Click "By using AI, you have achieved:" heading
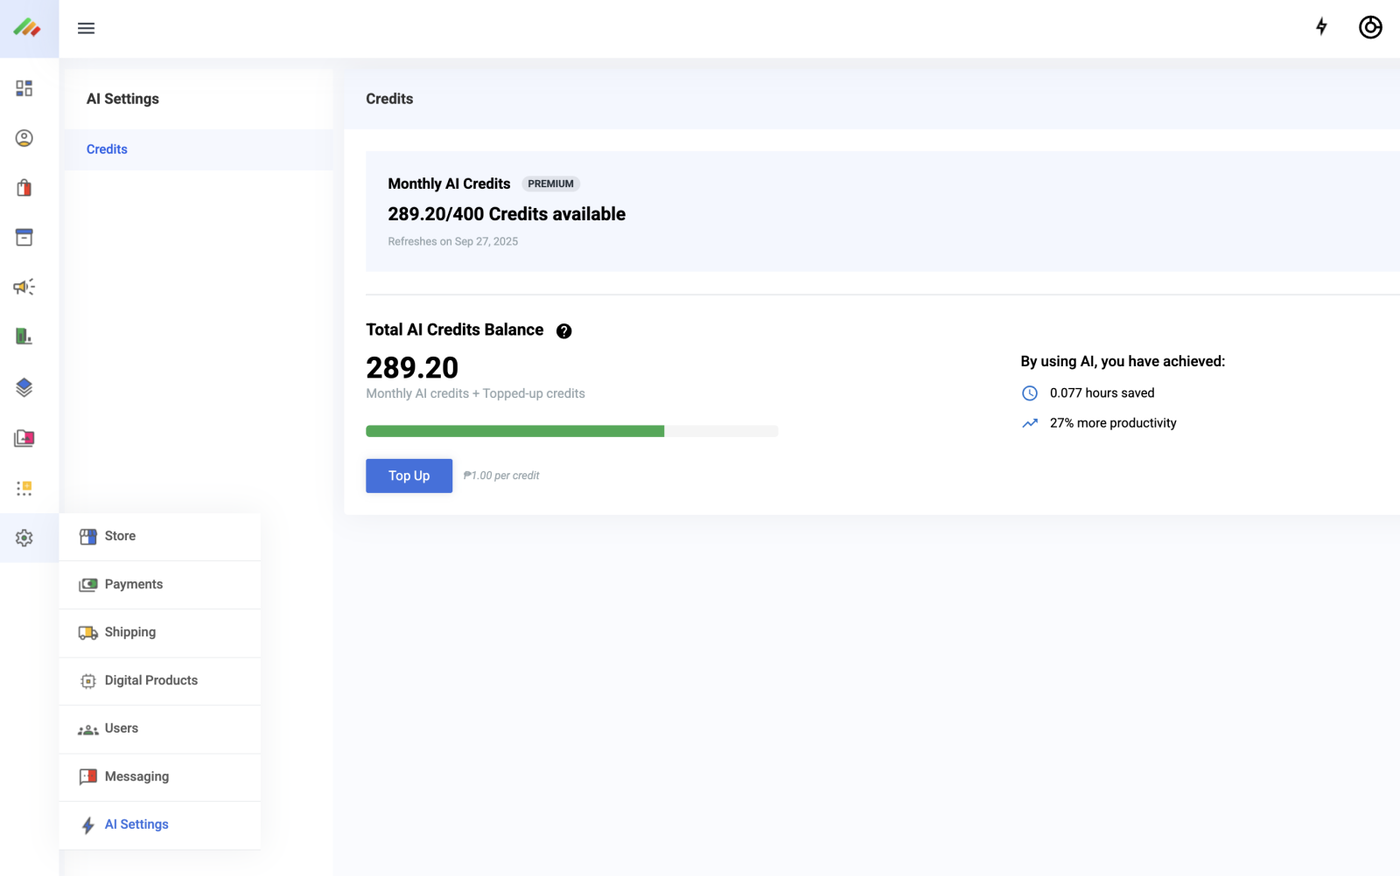 point(1122,362)
